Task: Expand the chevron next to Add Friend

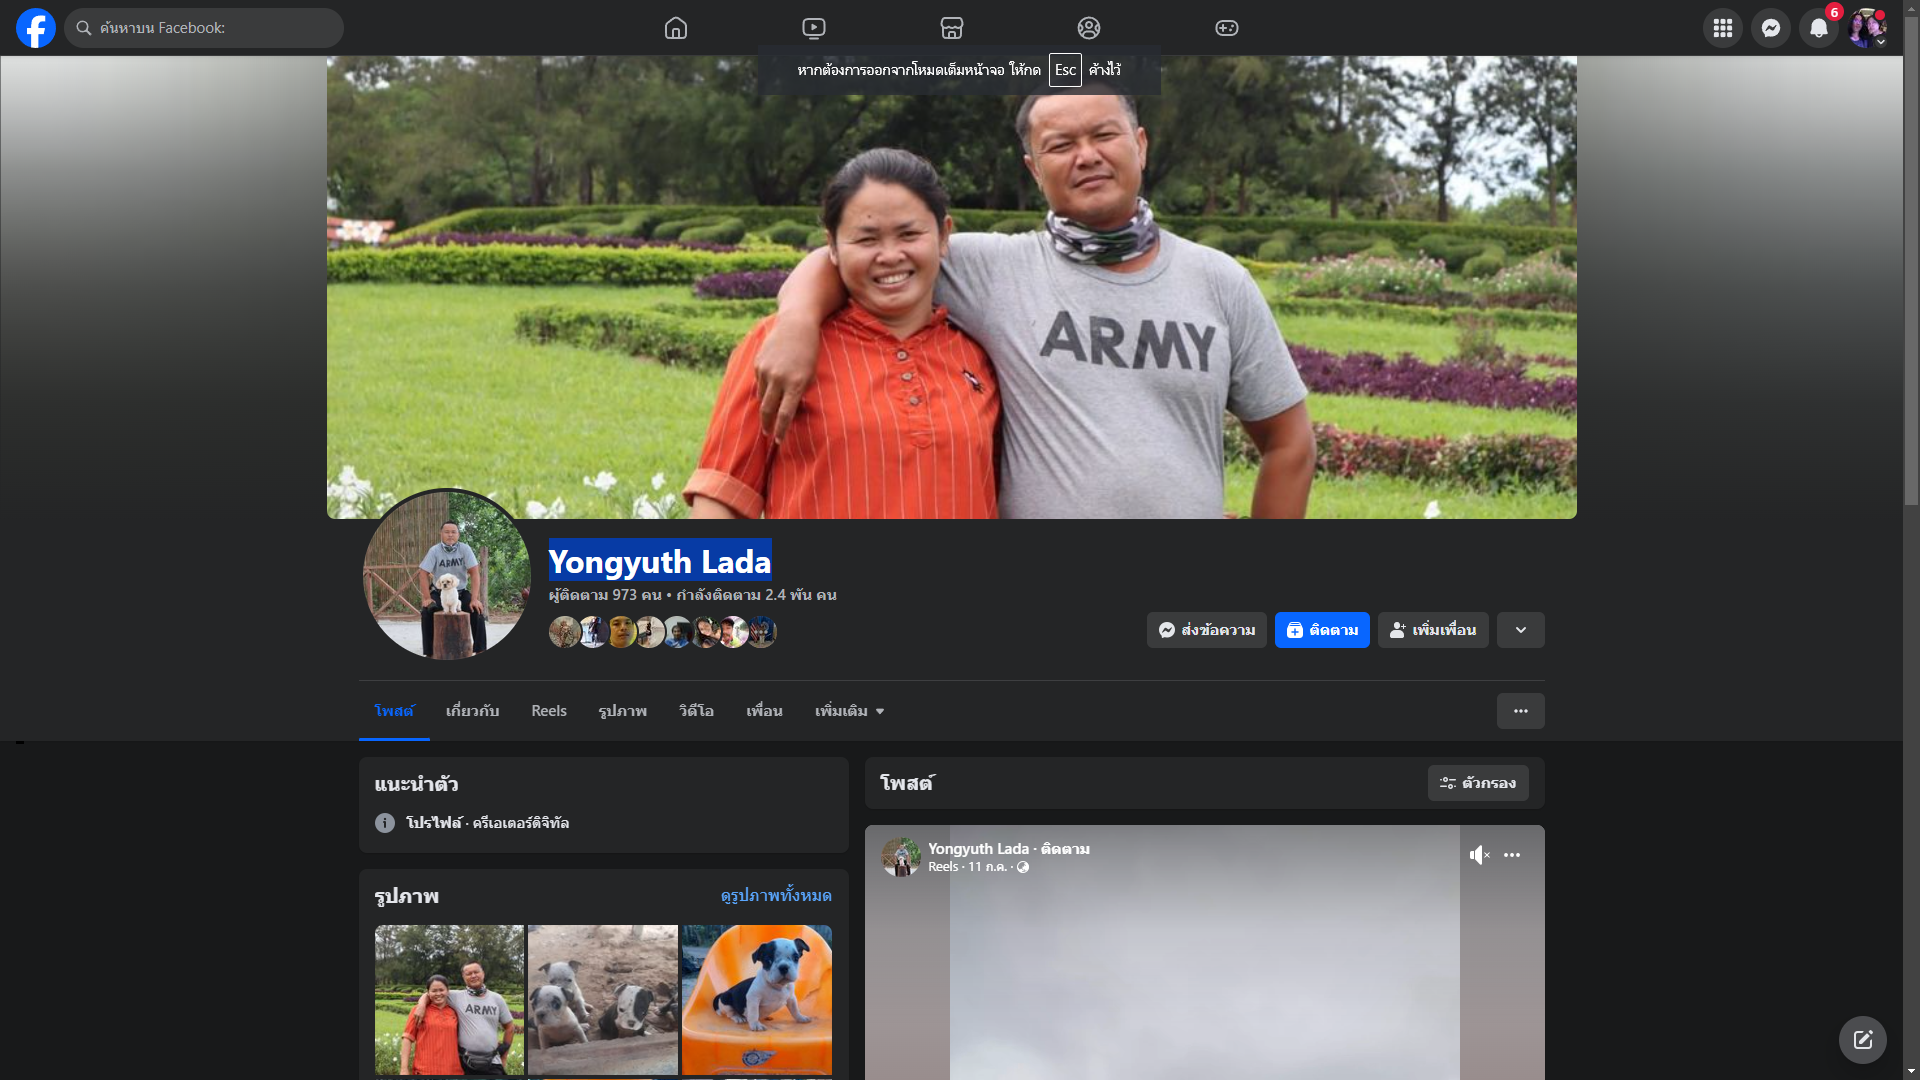Action: click(1520, 630)
